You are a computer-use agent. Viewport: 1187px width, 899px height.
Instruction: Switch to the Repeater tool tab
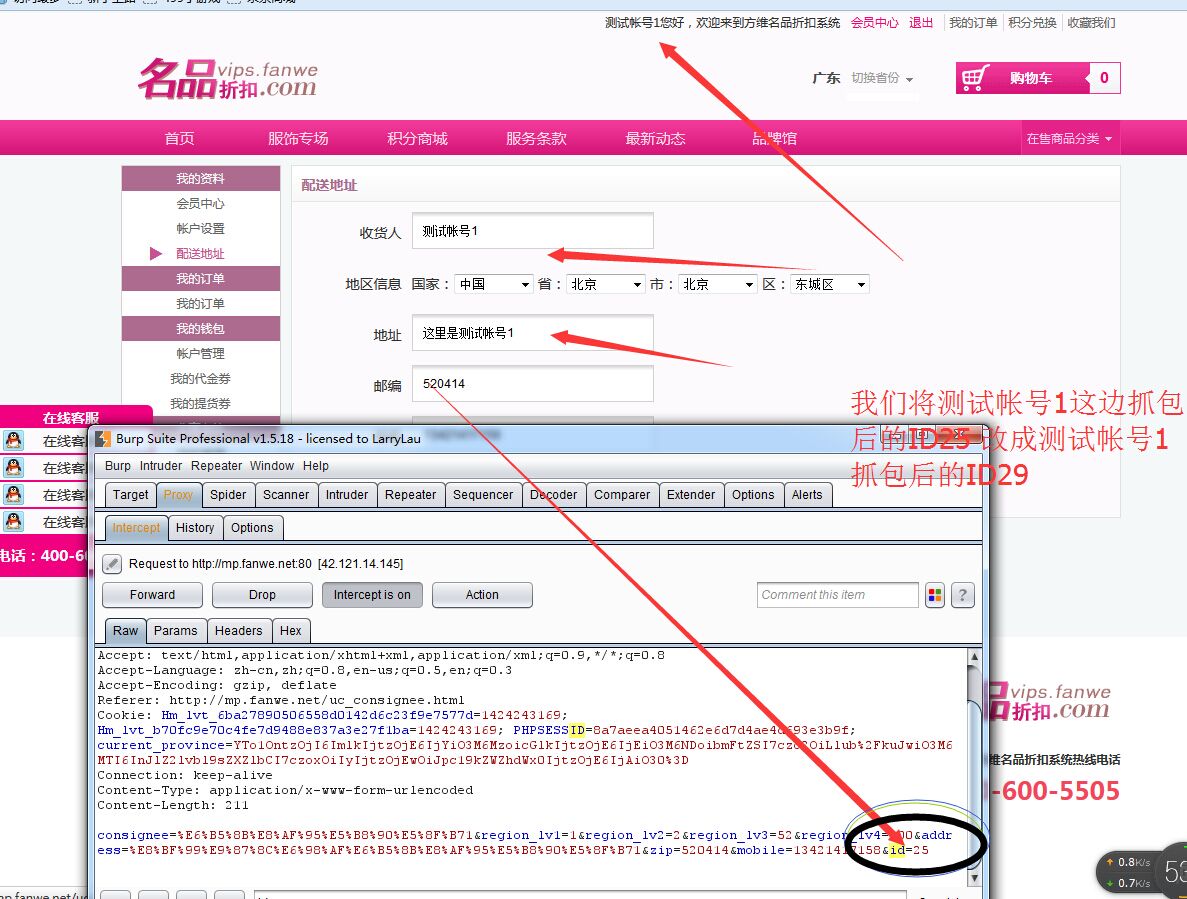click(x=410, y=495)
